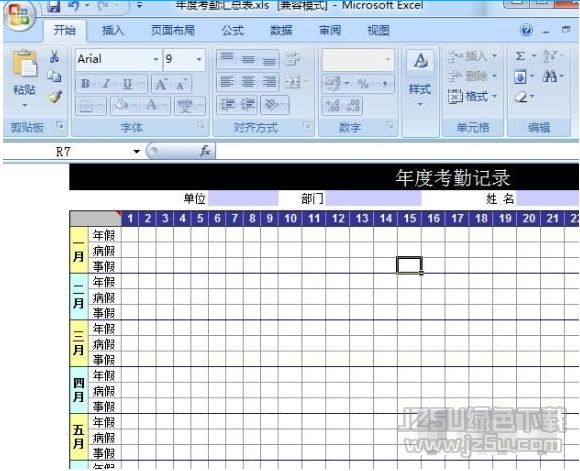This screenshot has width=580, height=471.
Task: Expand the font size 9 dropdown
Action: pyautogui.click(x=199, y=59)
